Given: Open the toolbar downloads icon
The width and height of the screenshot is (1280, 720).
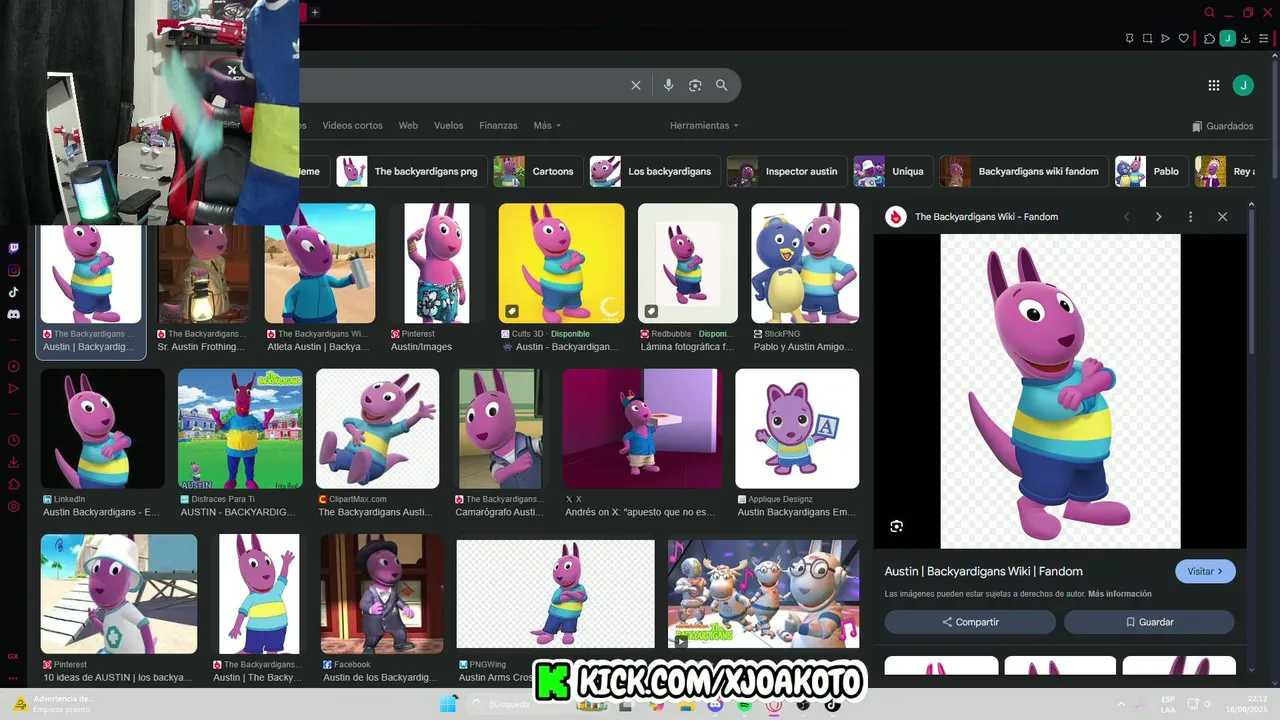Looking at the screenshot, I should (1246, 38).
